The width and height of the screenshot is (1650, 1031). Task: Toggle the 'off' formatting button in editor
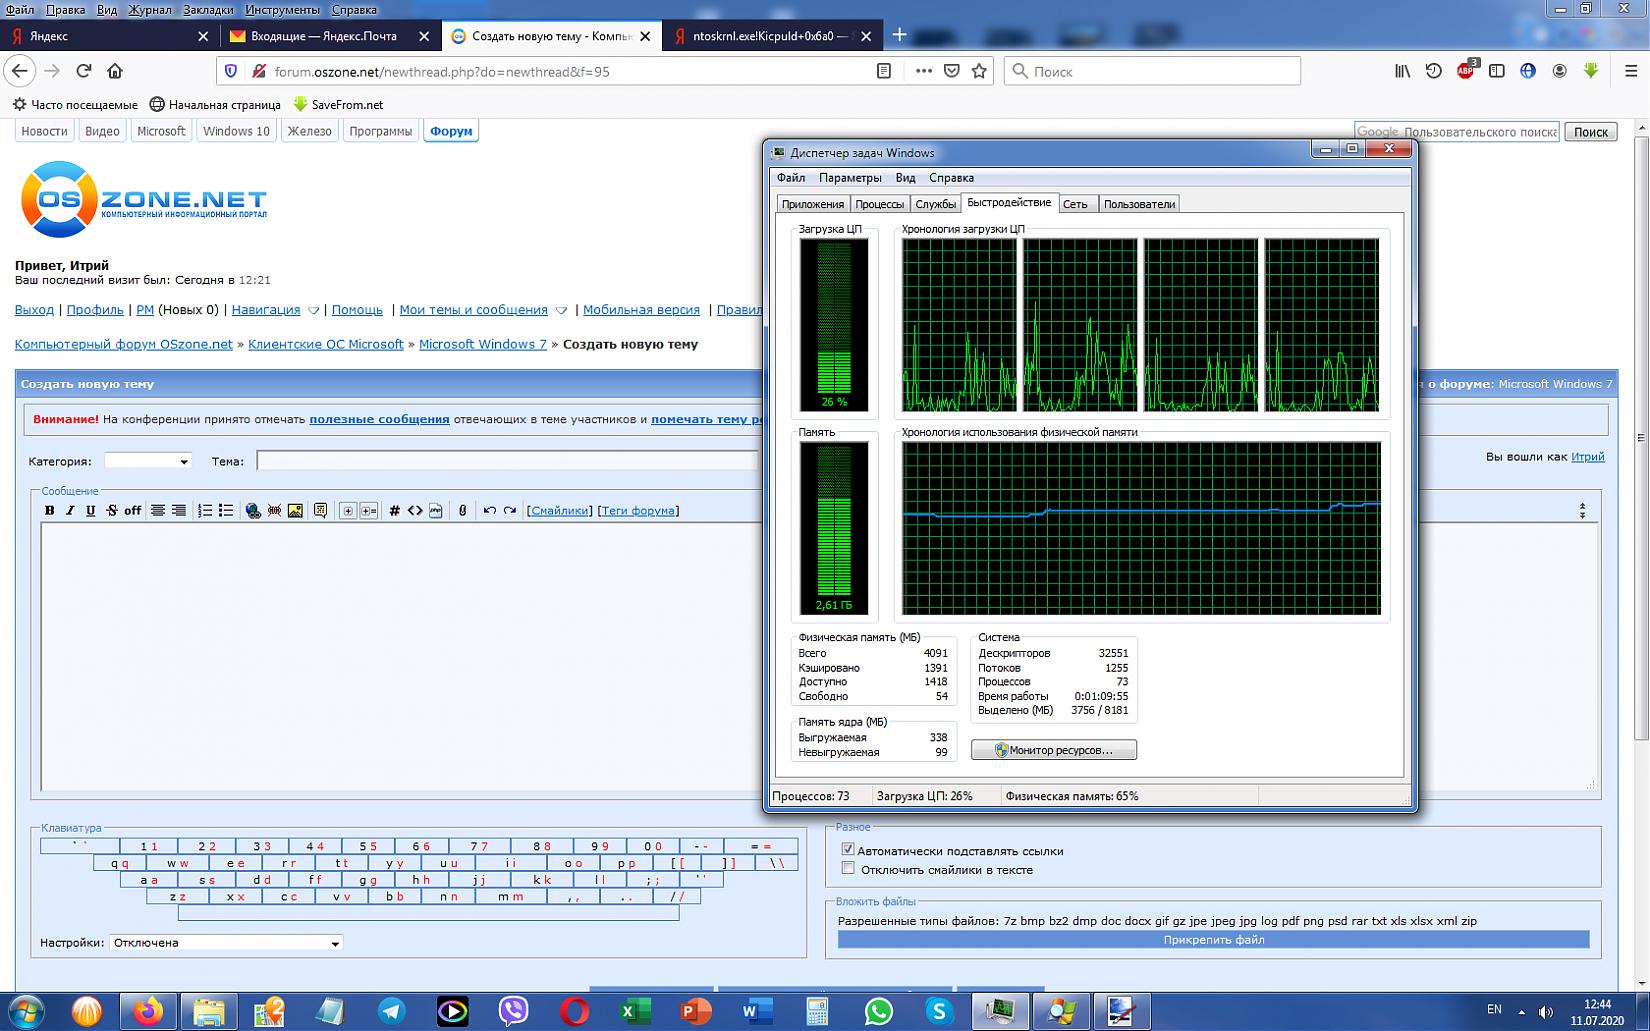tap(132, 511)
